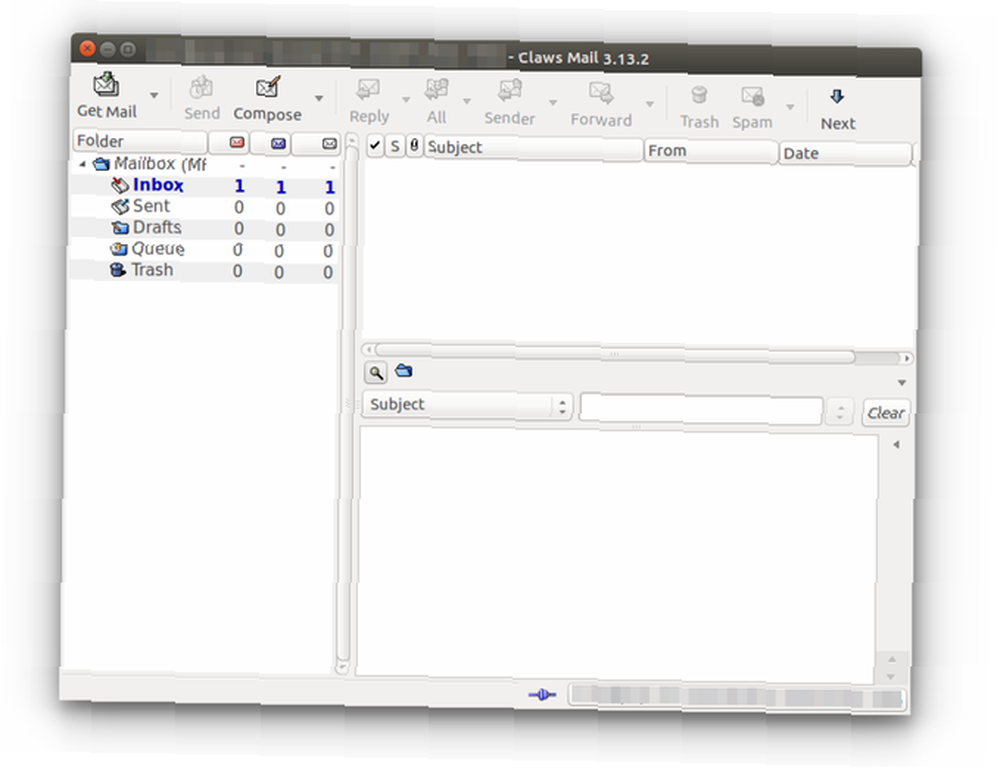Clear the quick search

[x=885, y=413]
